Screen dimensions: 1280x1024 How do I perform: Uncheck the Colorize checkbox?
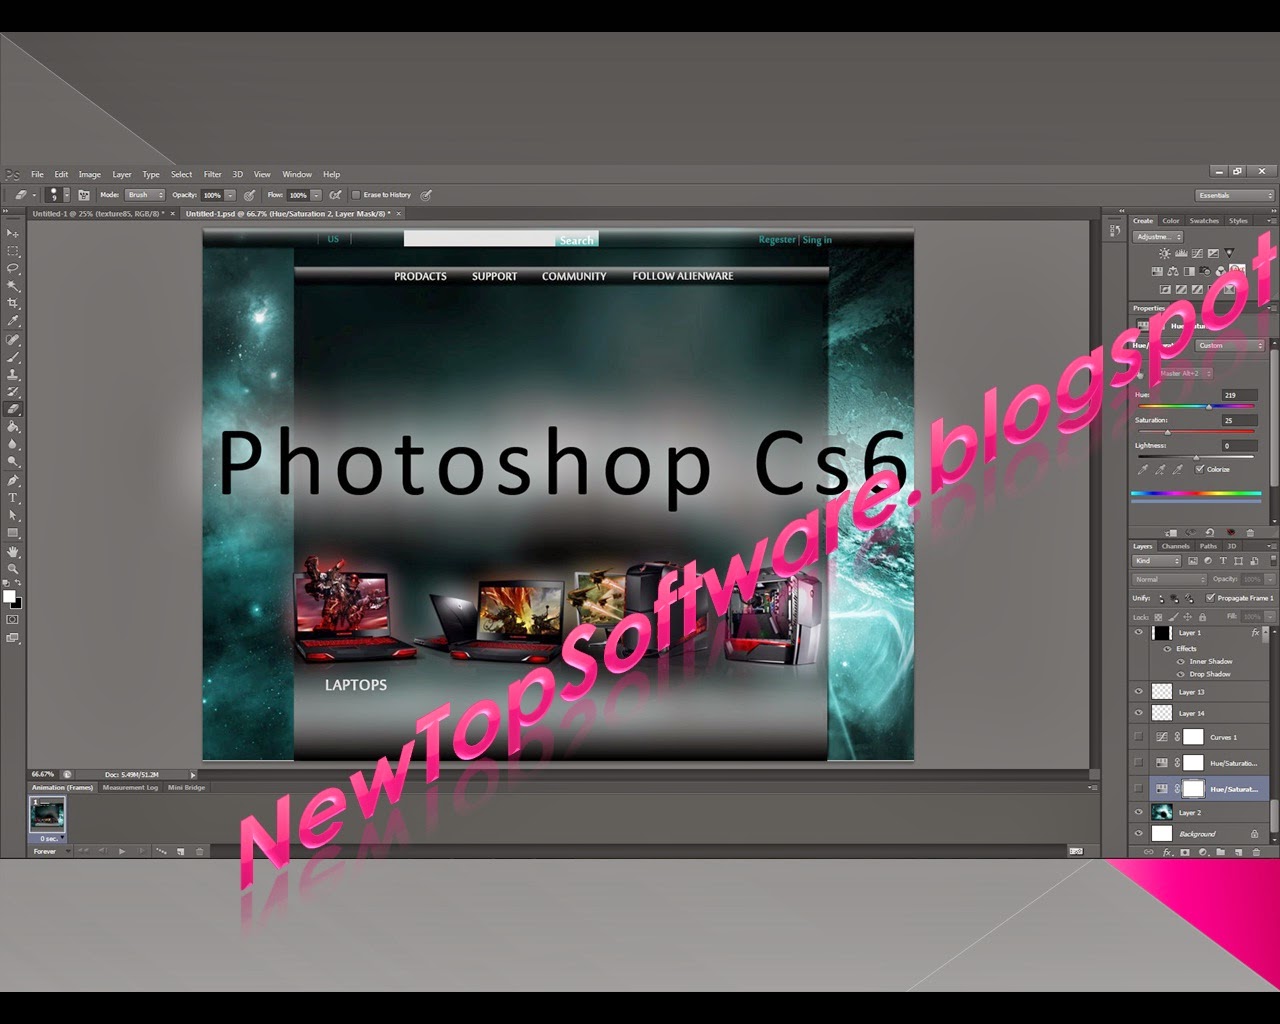coord(1200,469)
